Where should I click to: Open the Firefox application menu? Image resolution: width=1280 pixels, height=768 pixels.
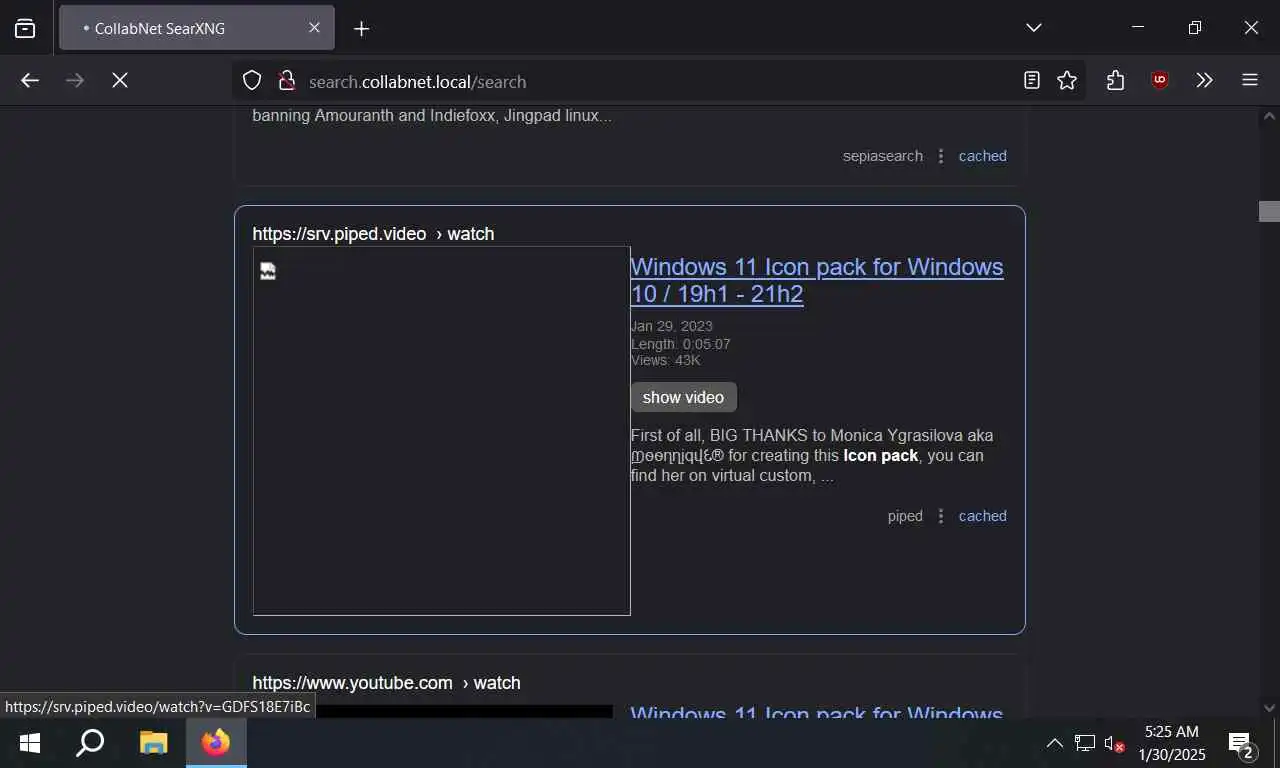coord(1250,81)
